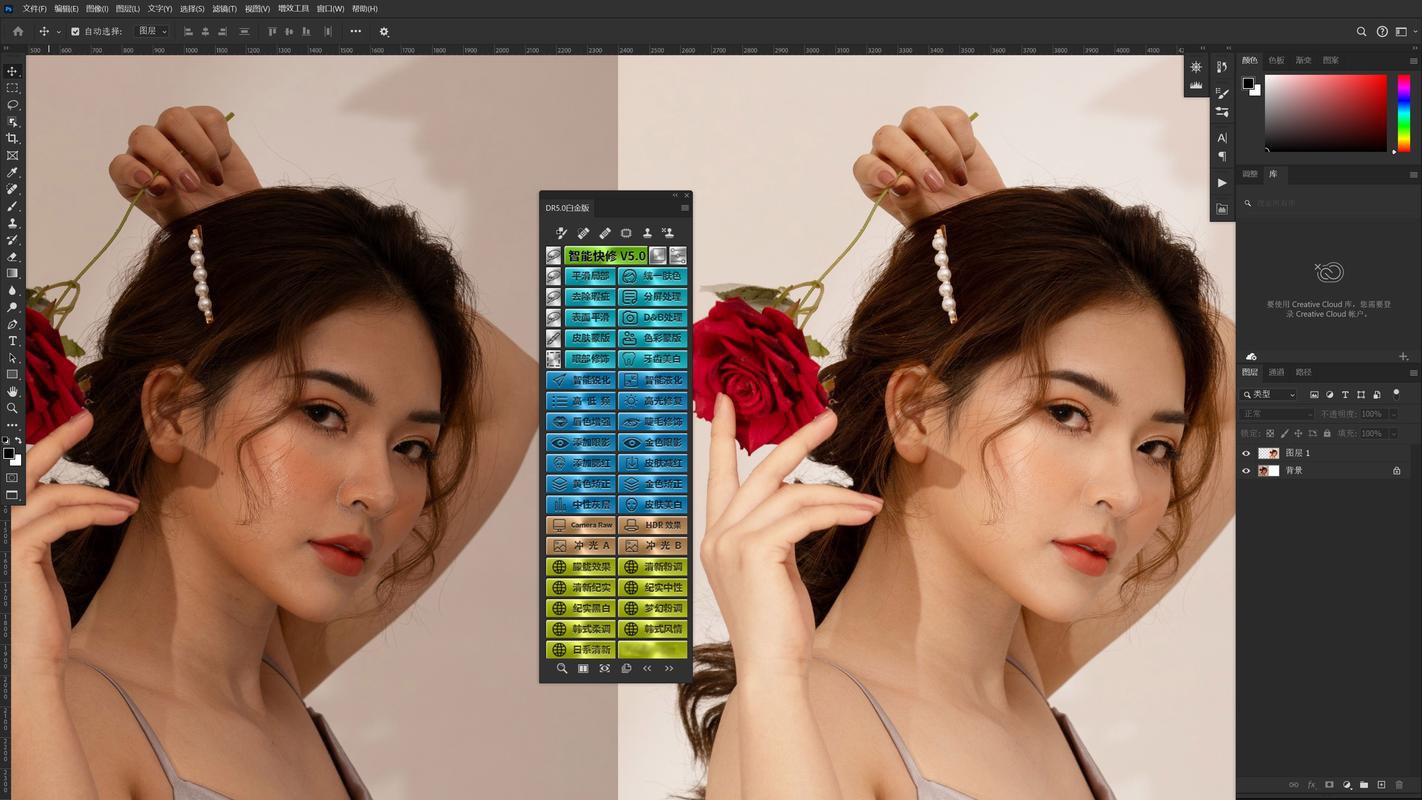
Task: Select the Lasso tool
Action: click(13, 105)
